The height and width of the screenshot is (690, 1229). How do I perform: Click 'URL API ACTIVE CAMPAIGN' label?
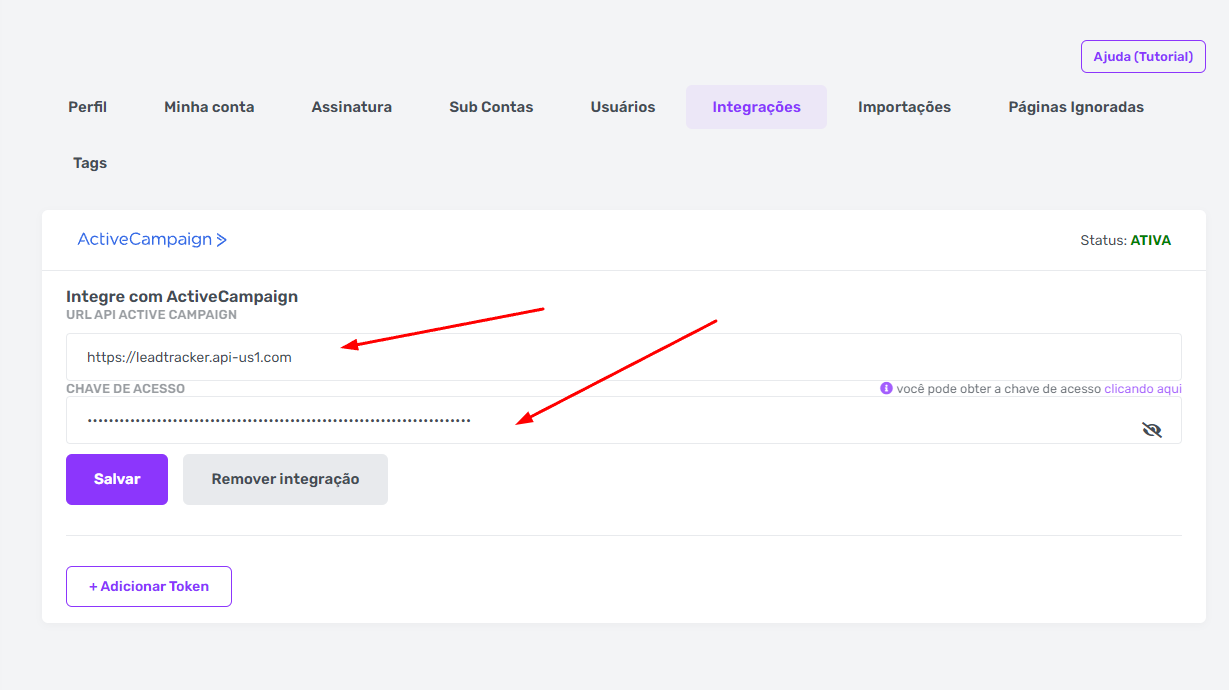151,314
